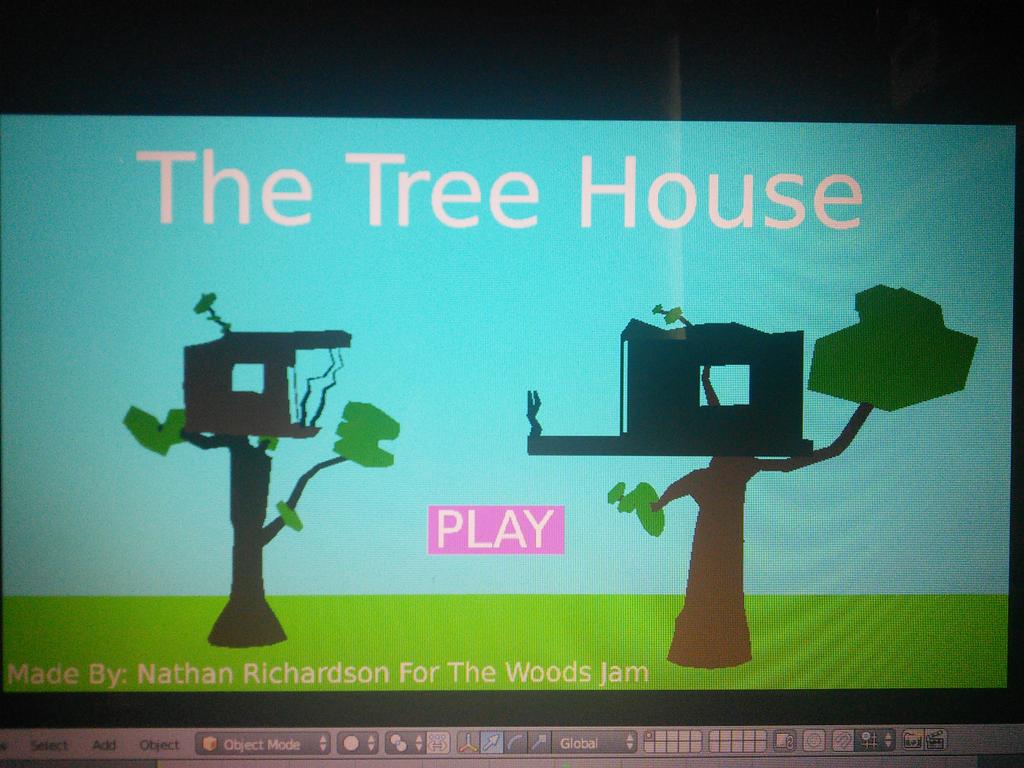Toggle manipulate center points button
Viewport: 1024px width, 768px height.
pyautogui.click(x=438, y=743)
